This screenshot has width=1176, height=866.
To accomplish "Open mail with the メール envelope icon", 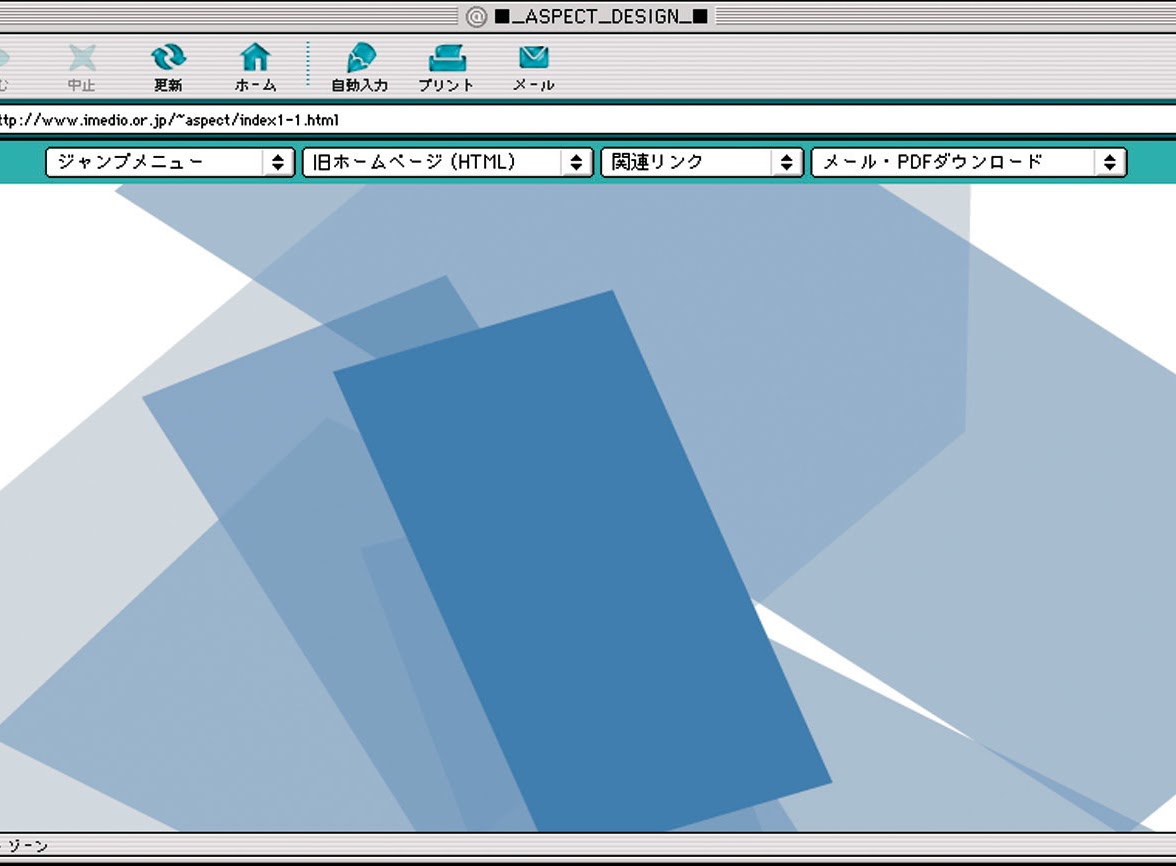I will tap(533, 60).
